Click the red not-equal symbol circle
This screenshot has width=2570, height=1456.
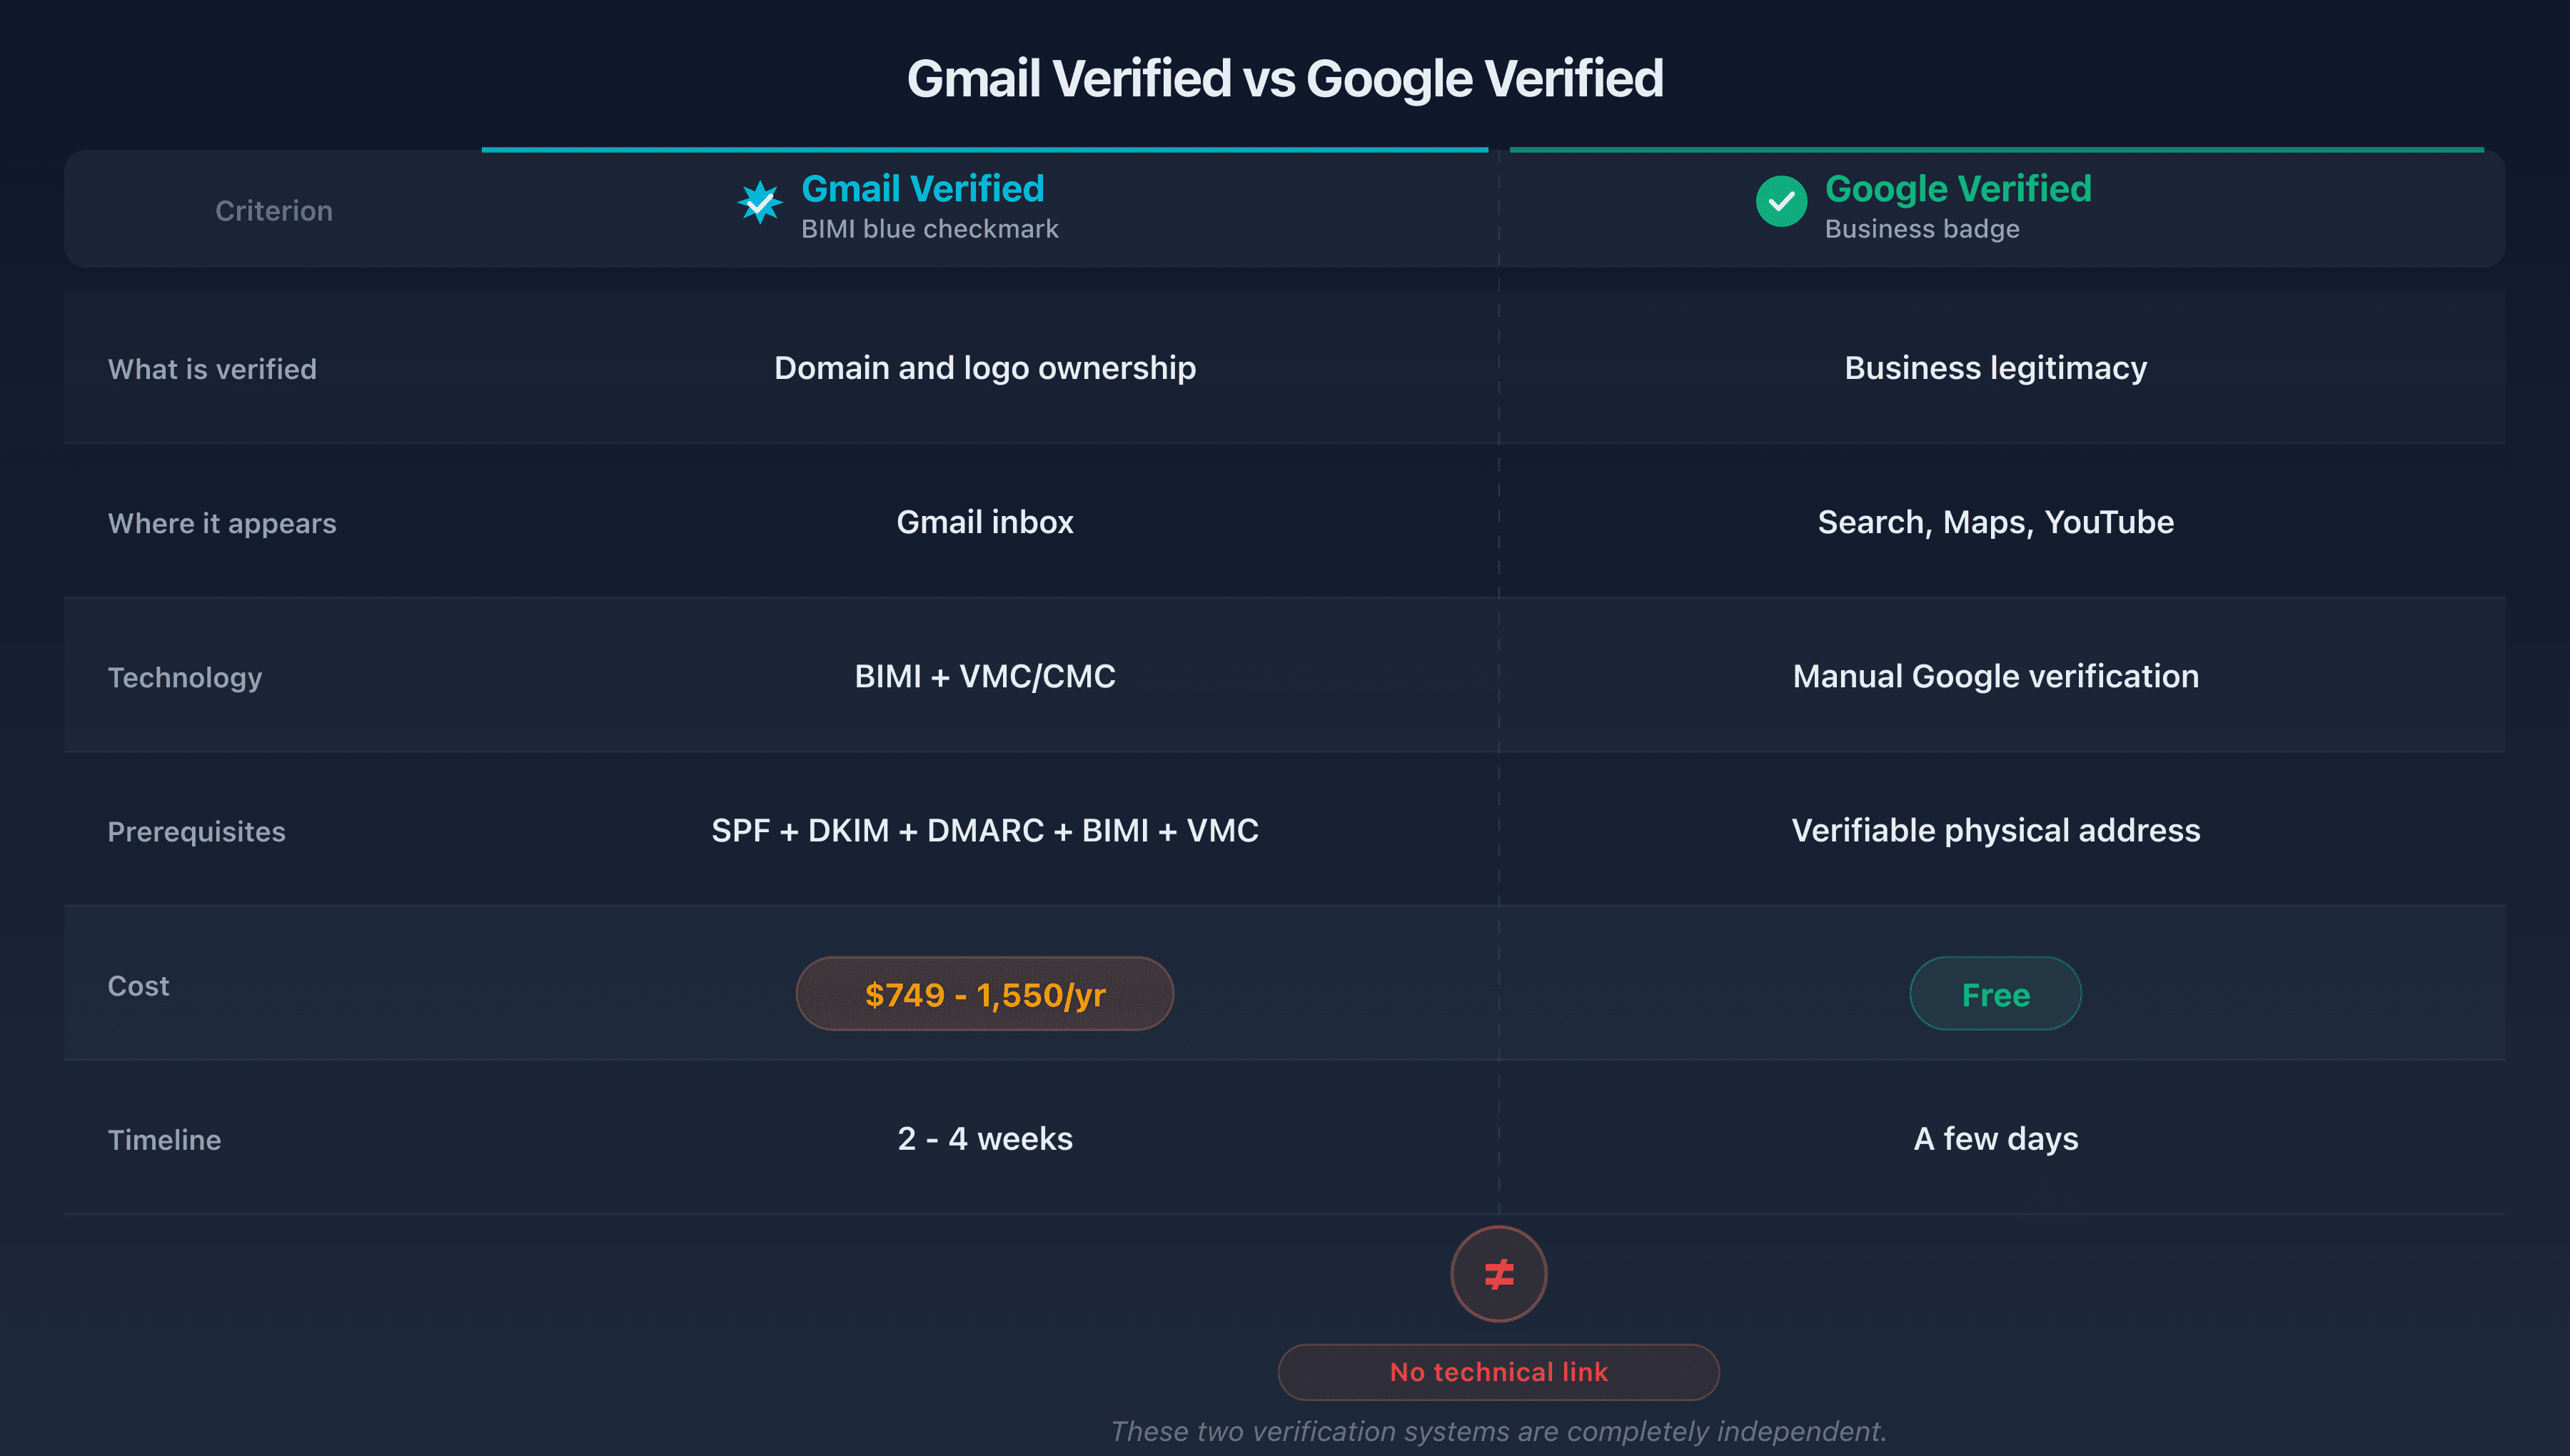(1498, 1274)
